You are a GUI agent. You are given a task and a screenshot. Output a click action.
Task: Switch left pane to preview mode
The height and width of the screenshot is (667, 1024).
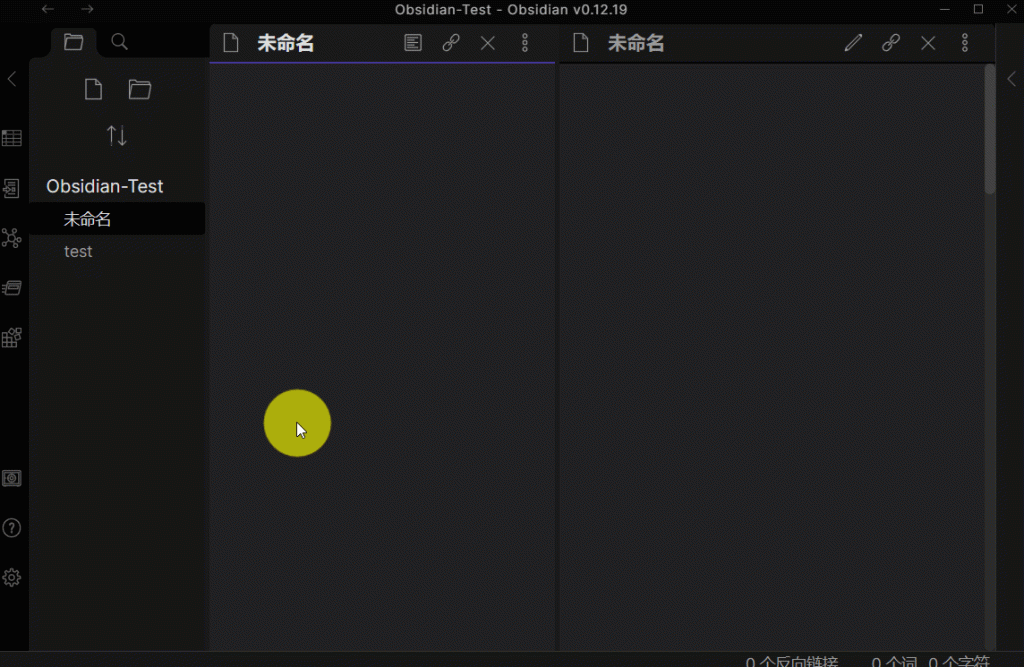click(x=413, y=43)
